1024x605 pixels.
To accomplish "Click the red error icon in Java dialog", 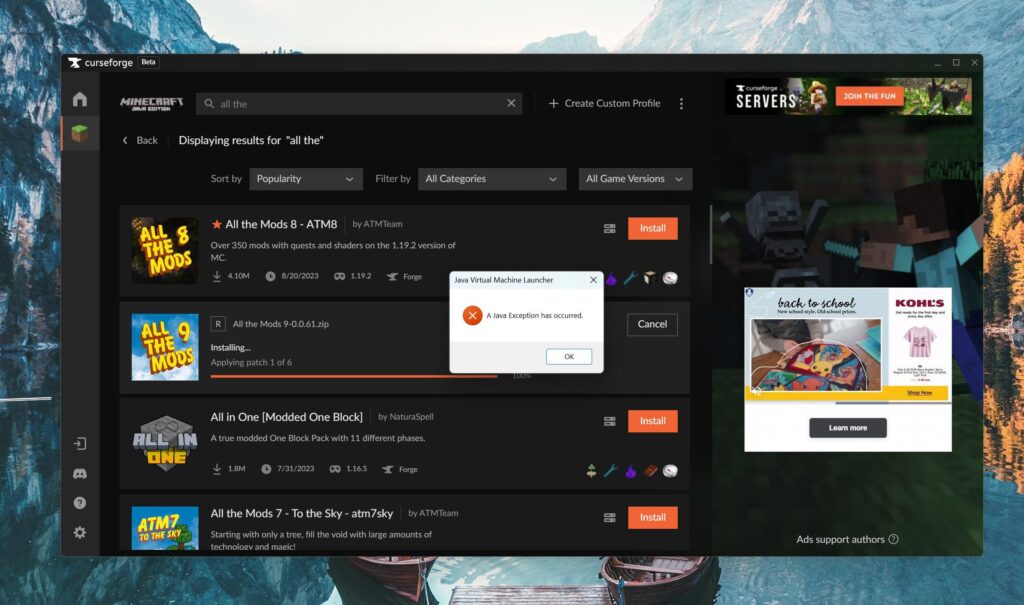I will (x=472, y=316).
